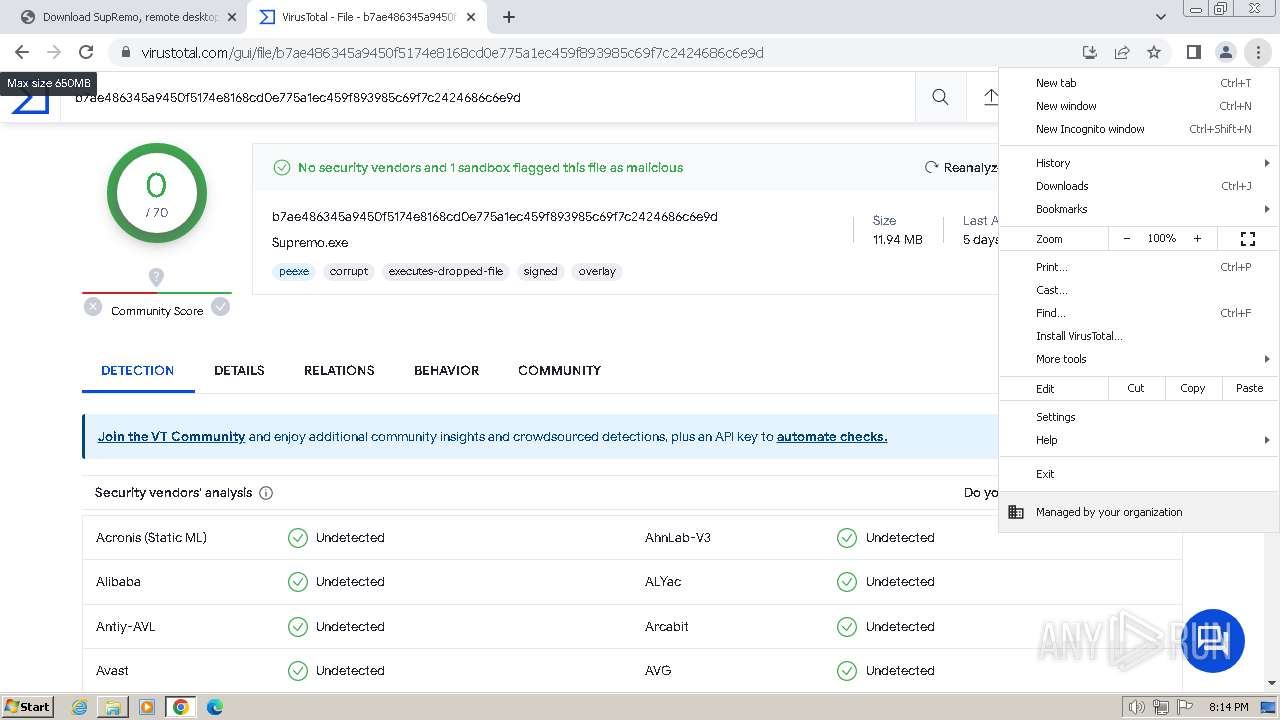
Task: Expand the Bookmarks submenu
Action: 1139,209
